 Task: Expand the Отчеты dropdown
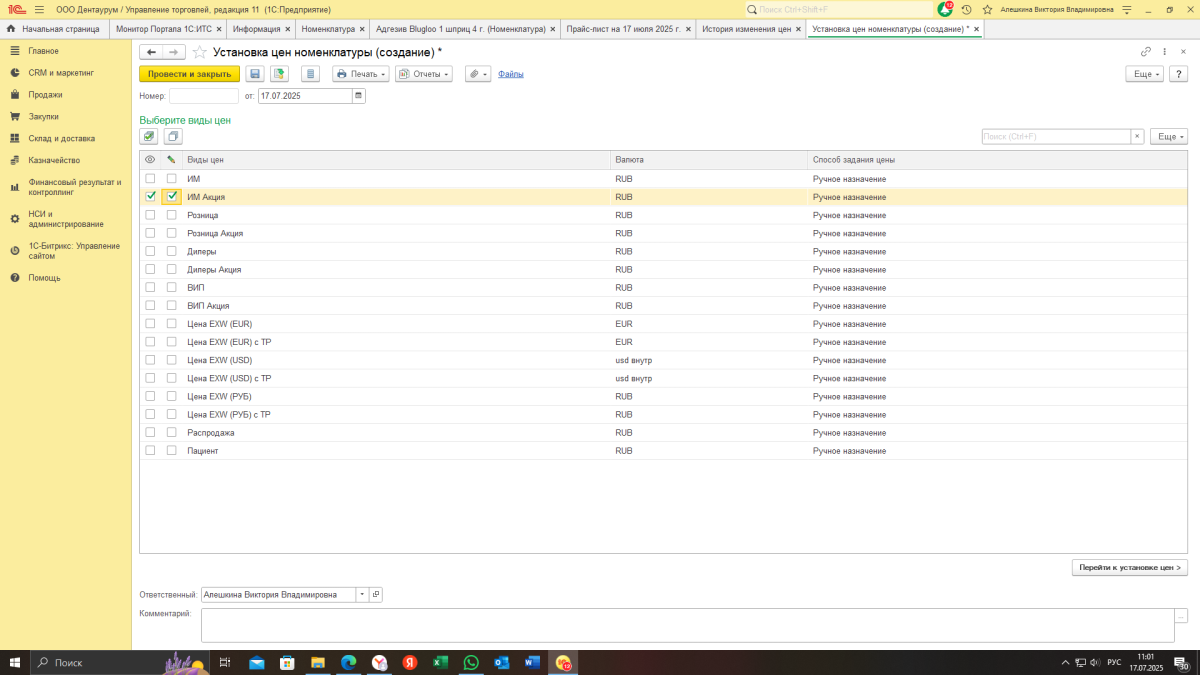tap(423, 74)
